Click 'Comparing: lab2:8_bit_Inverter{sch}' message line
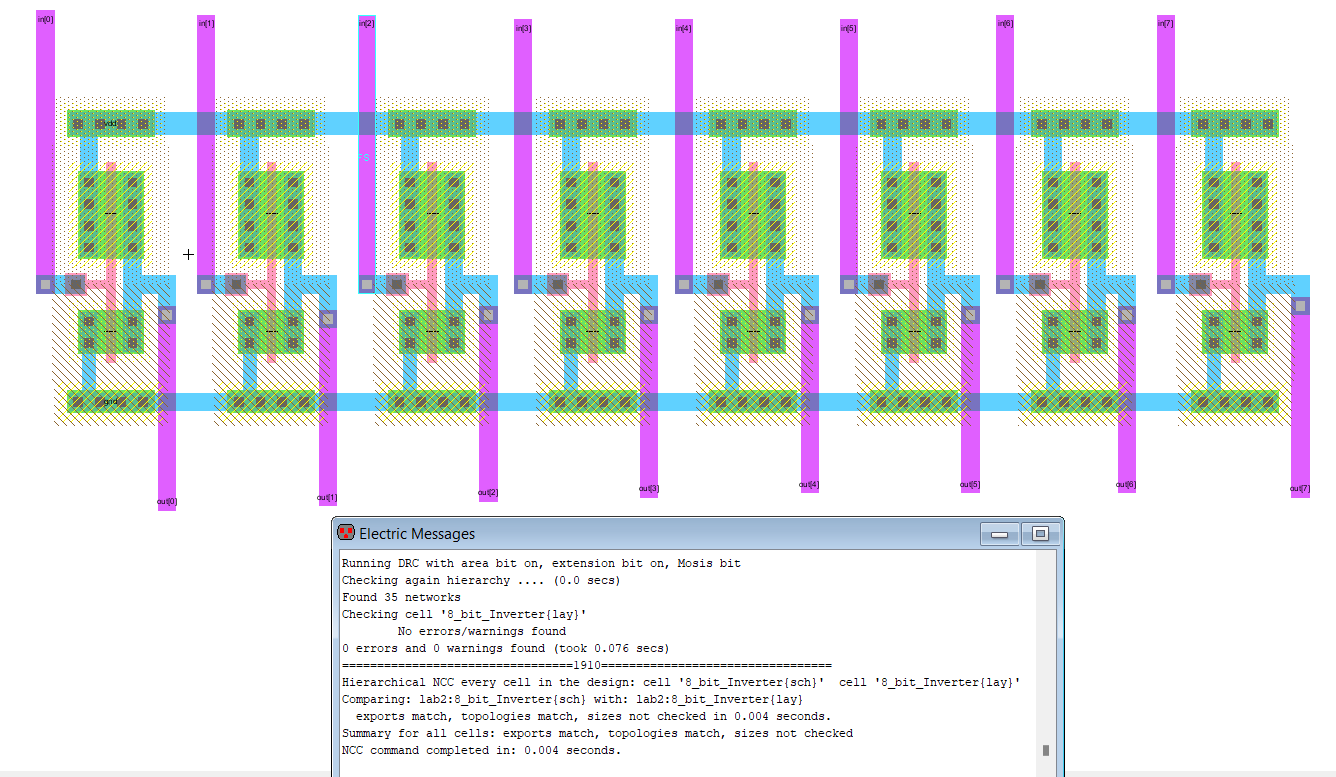1336x777 pixels. click(572, 699)
